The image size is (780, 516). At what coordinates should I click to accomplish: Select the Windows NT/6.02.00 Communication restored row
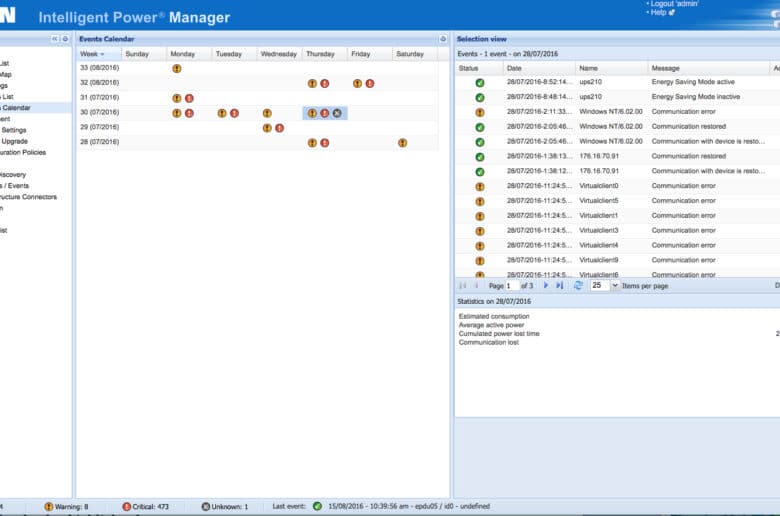coord(617,127)
